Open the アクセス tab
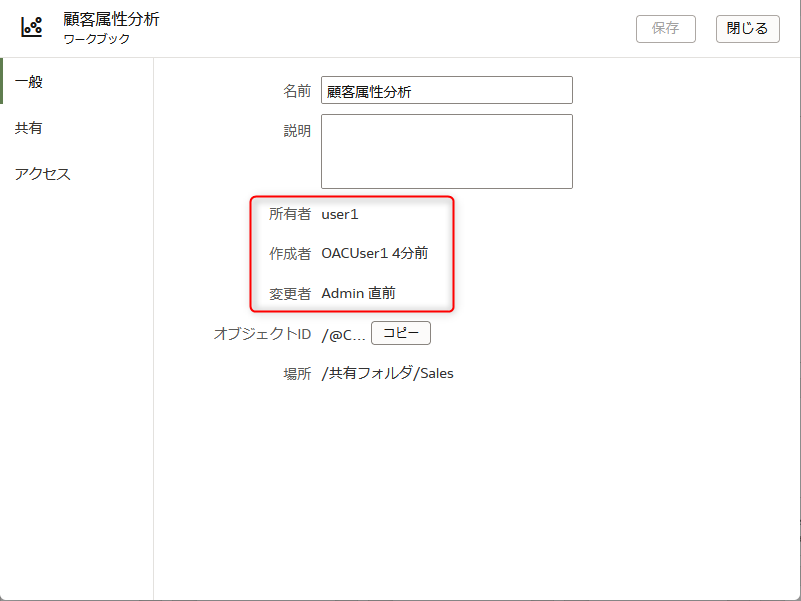This screenshot has width=801, height=601. coord(77,174)
